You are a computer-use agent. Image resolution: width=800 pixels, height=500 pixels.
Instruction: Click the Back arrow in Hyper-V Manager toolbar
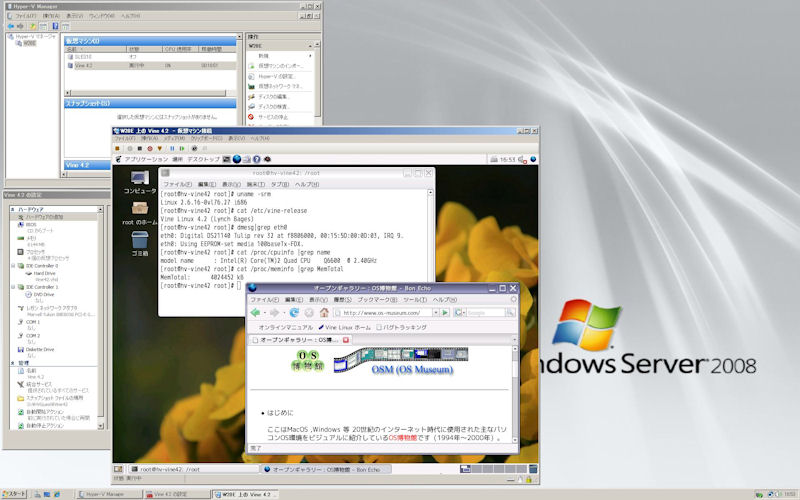tap(11, 26)
